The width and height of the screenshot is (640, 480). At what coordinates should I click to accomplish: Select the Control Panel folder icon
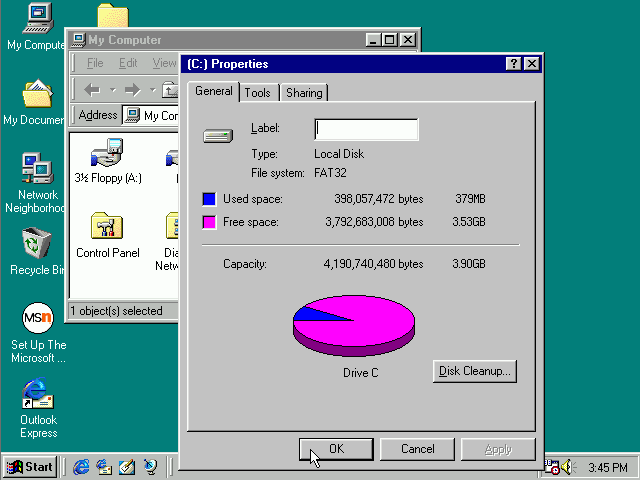coord(107,227)
